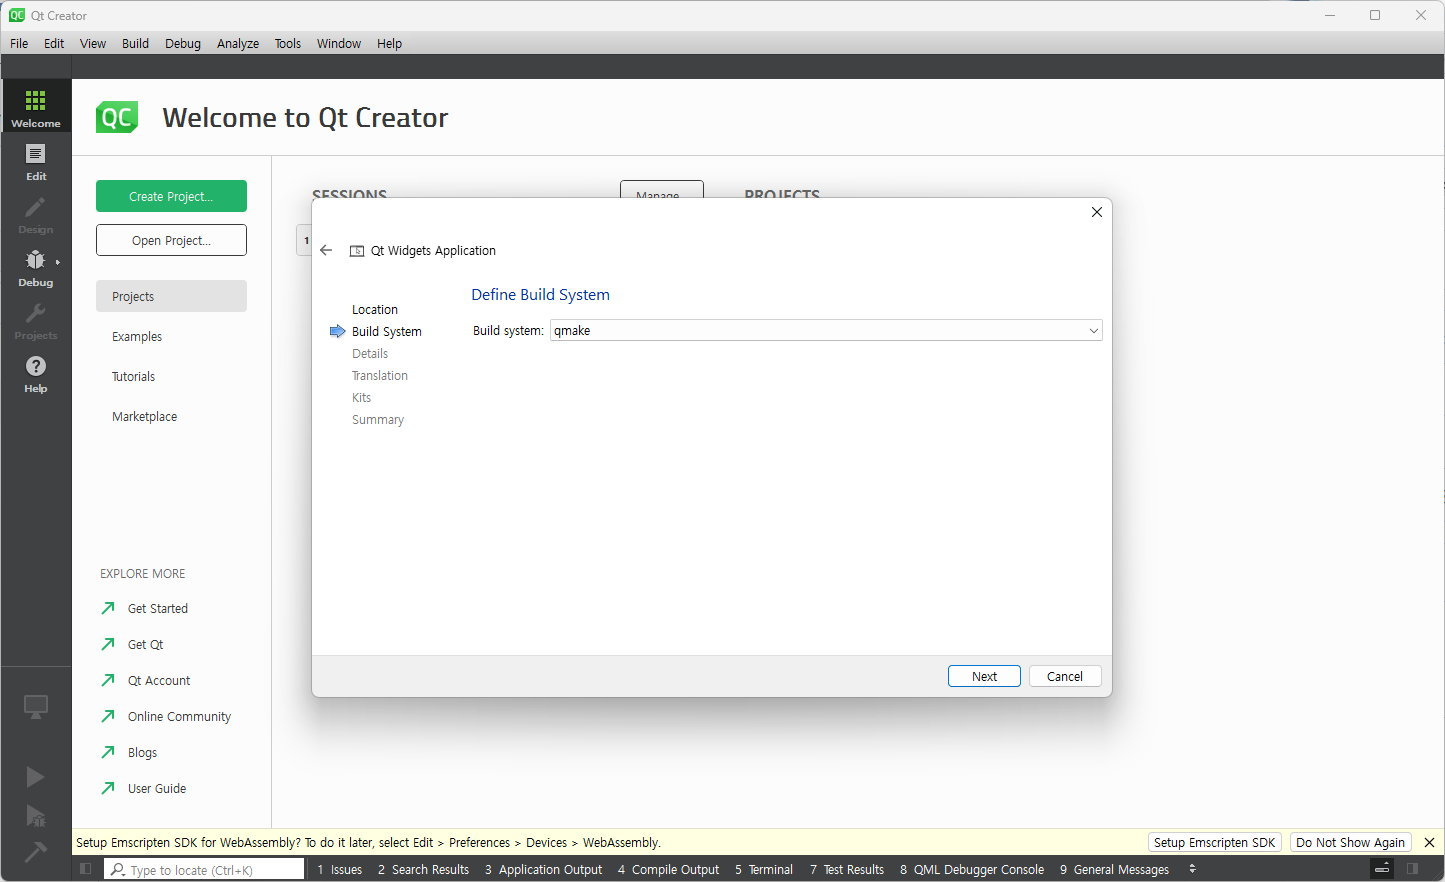Switch to Welcome mode in sidebar

click(36, 106)
